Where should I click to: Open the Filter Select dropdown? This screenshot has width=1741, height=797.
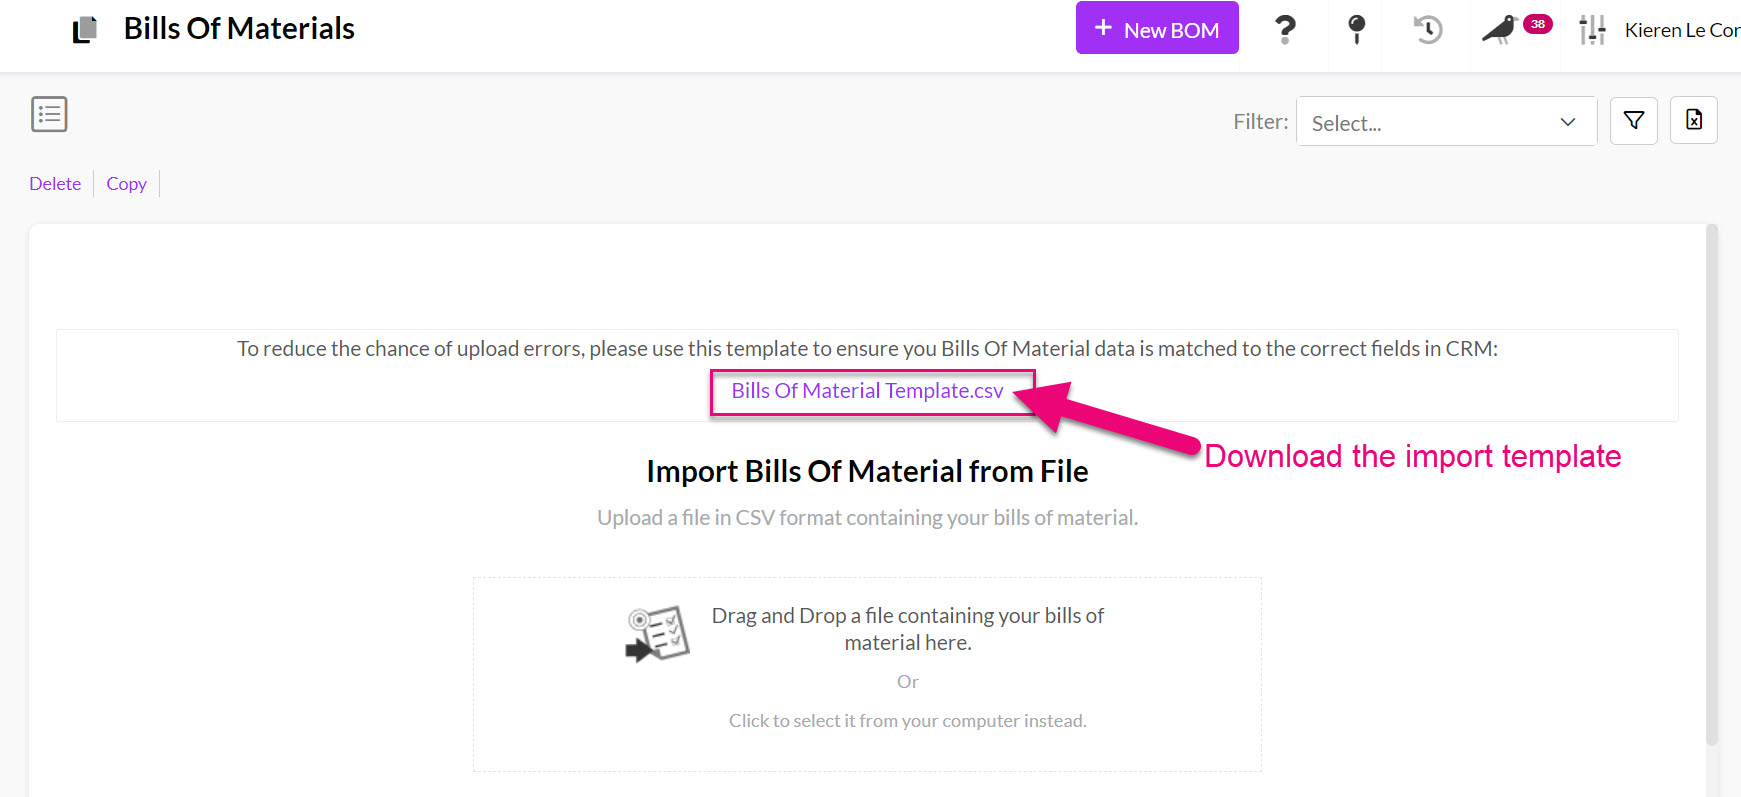[1446, 121]
